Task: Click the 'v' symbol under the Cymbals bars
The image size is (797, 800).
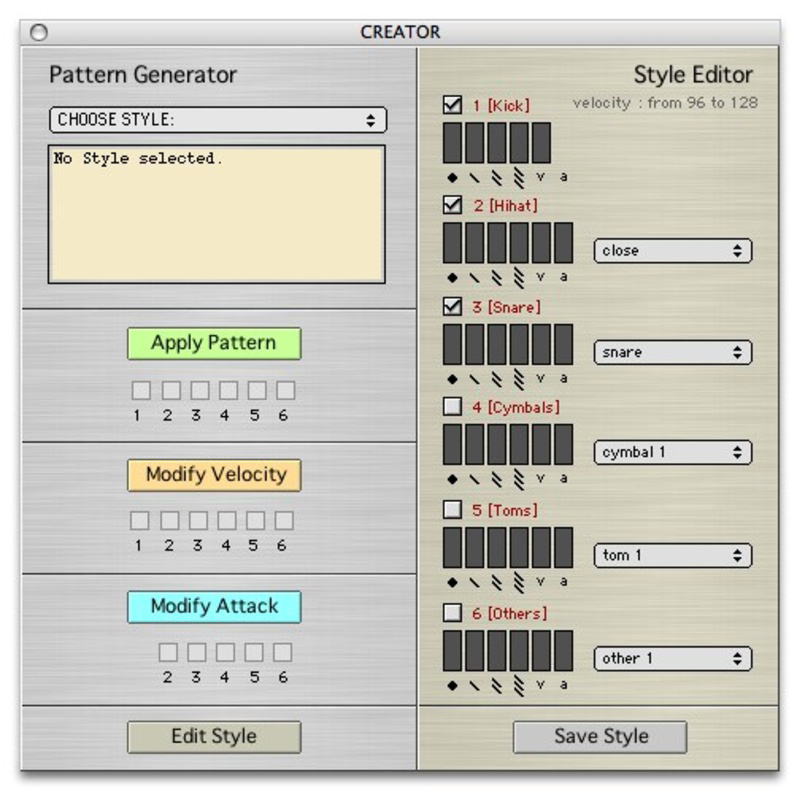Action: coord(541,478)
